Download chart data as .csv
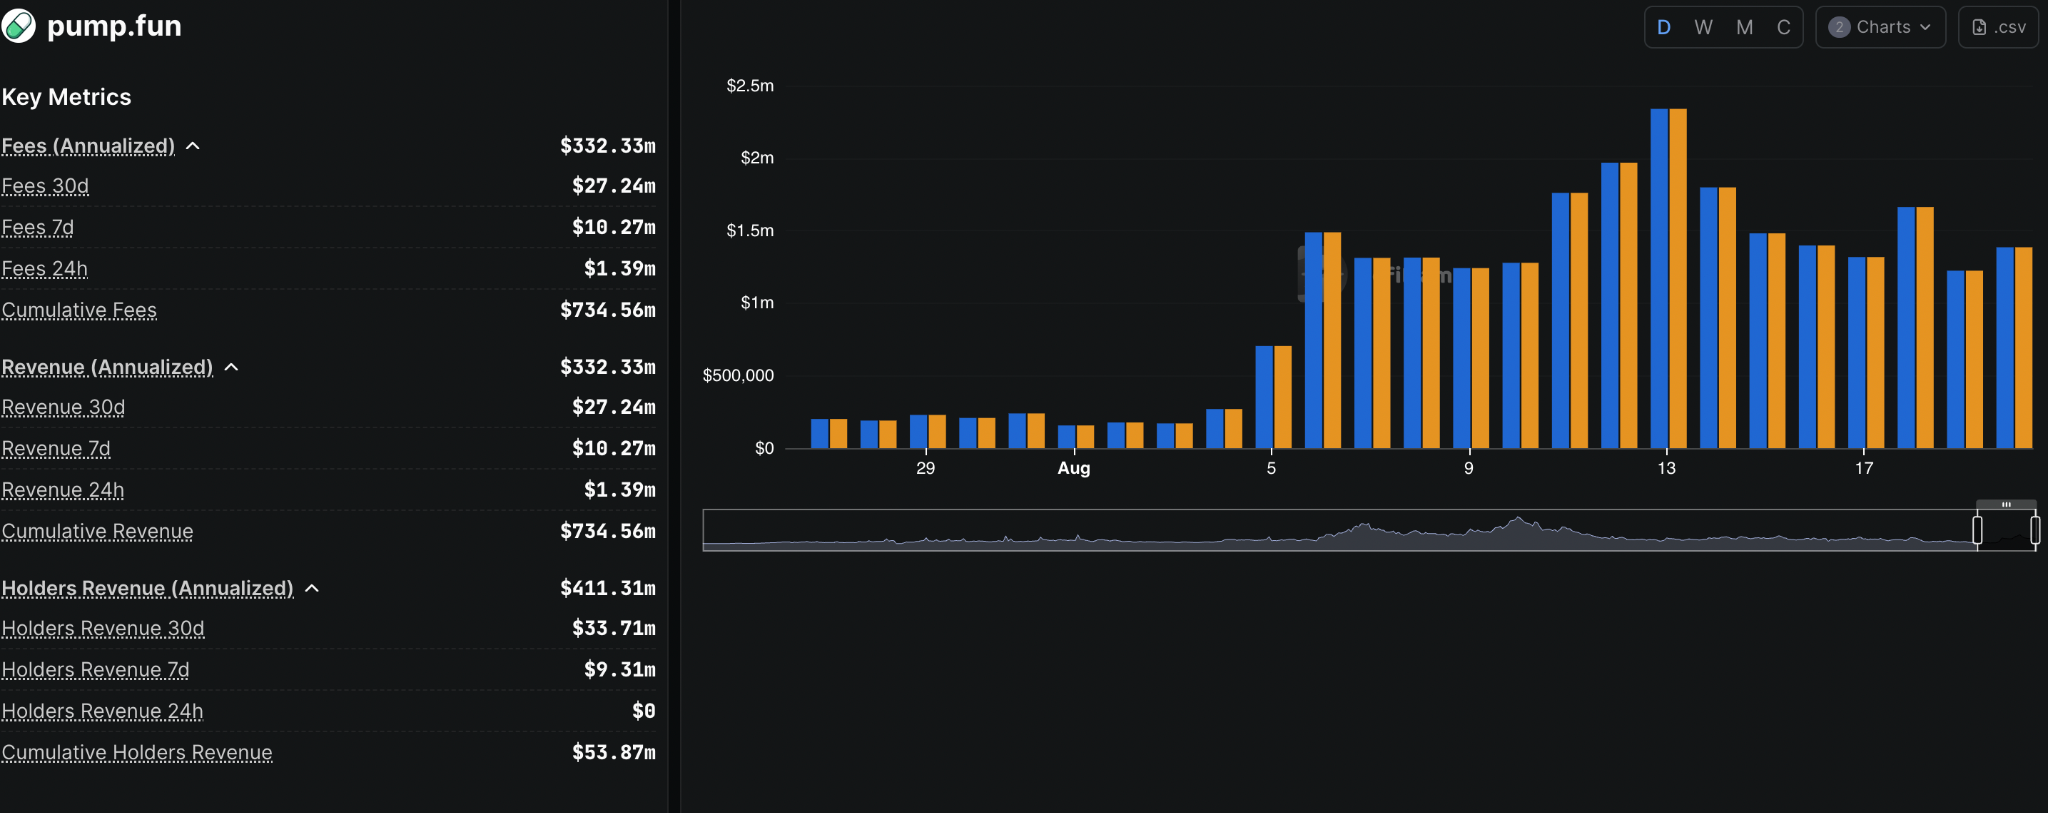2048x813 pixels. [1998, 27]
